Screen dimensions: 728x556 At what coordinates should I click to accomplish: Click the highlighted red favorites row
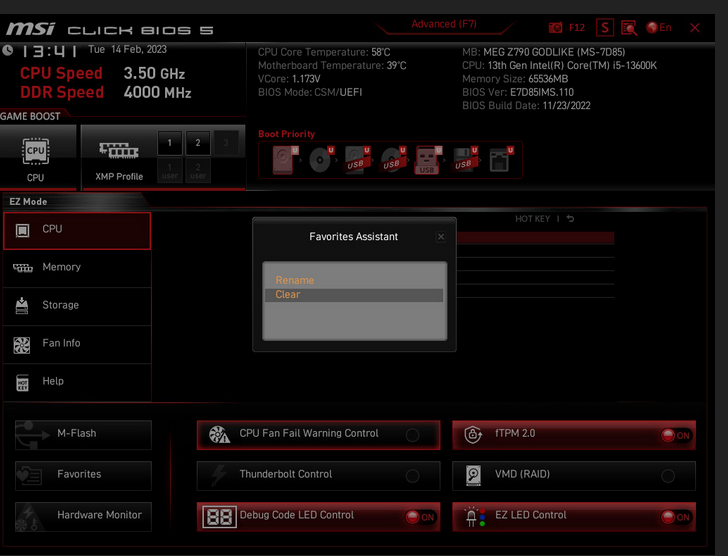point(535,238)
